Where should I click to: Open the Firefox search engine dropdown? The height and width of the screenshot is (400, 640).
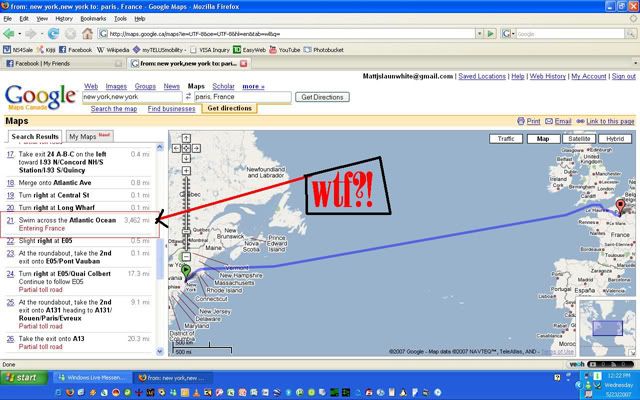(x=511, y=33)
